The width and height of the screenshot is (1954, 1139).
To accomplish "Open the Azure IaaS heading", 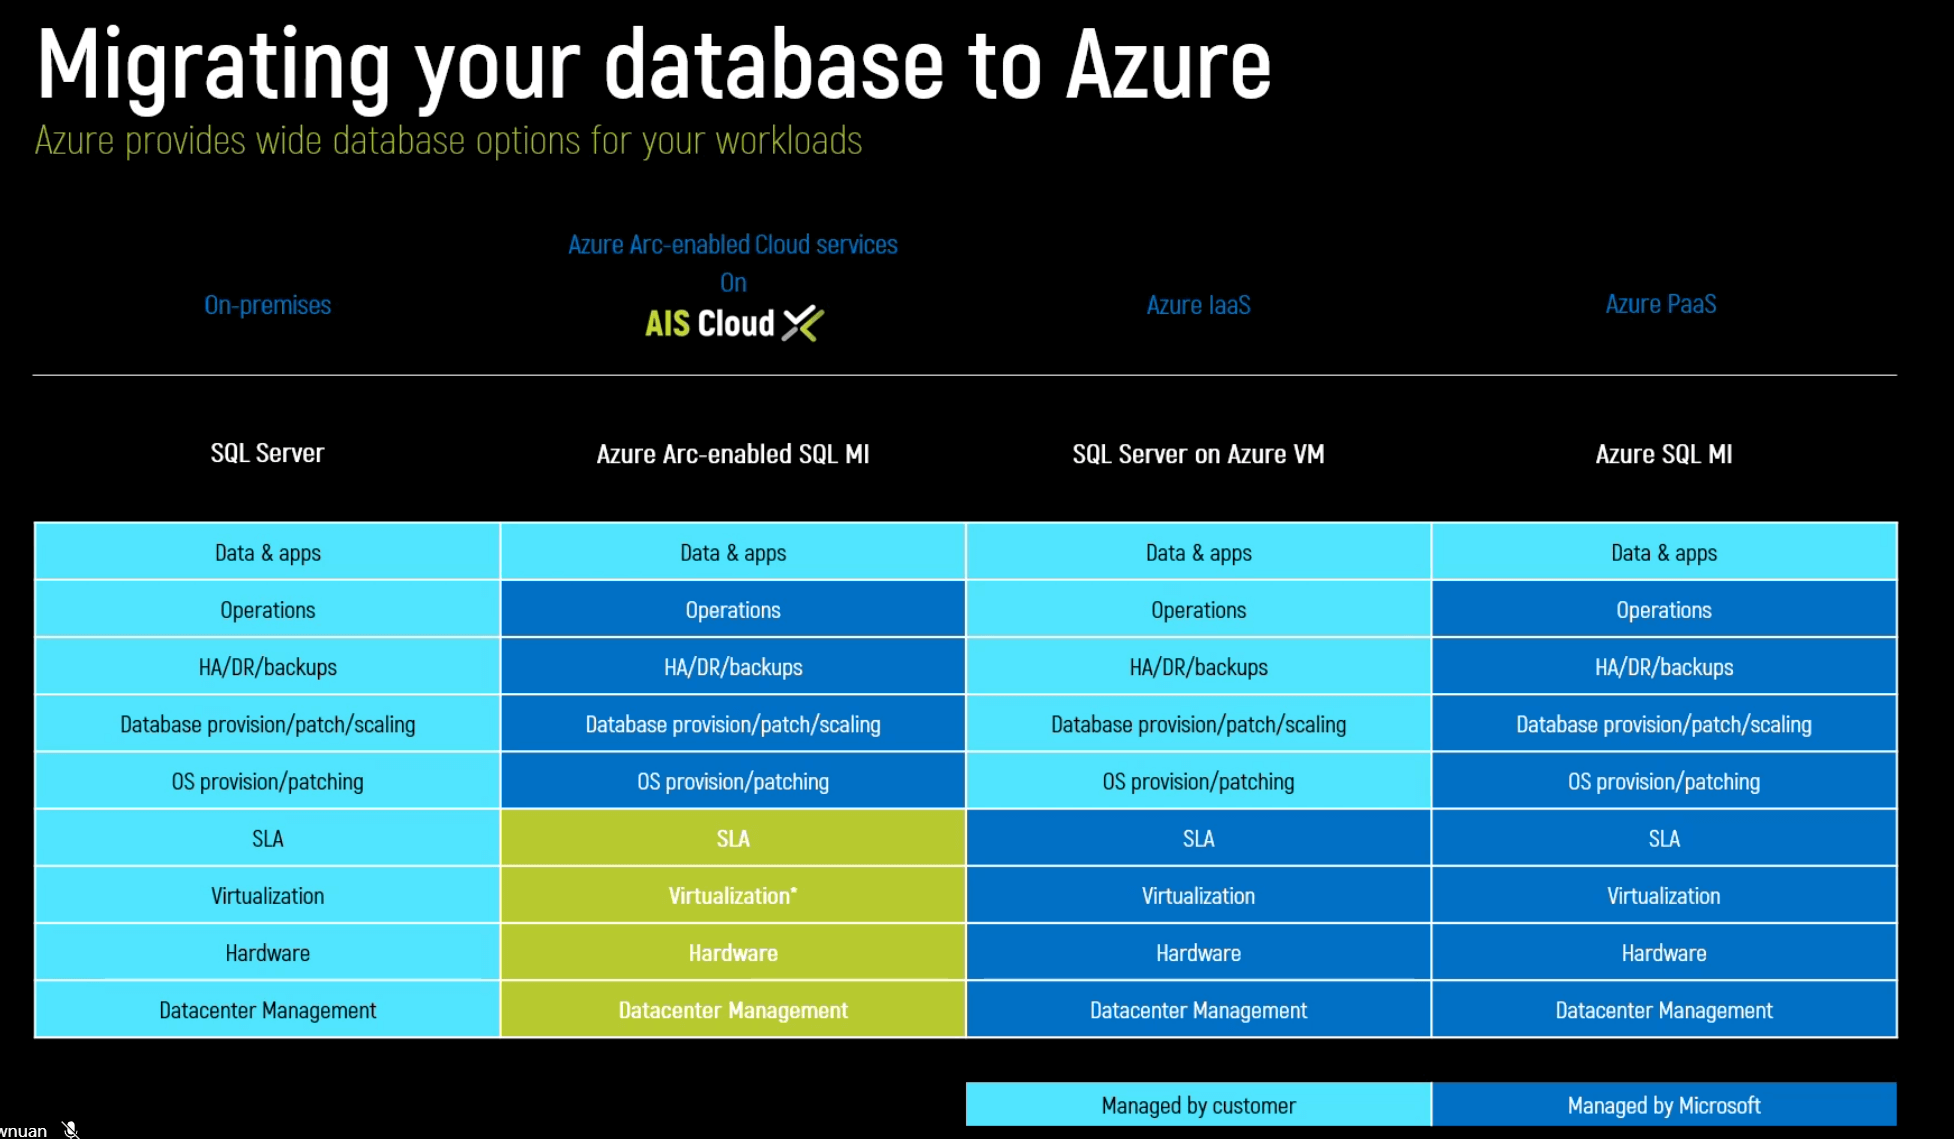I will coord(1198,305).
